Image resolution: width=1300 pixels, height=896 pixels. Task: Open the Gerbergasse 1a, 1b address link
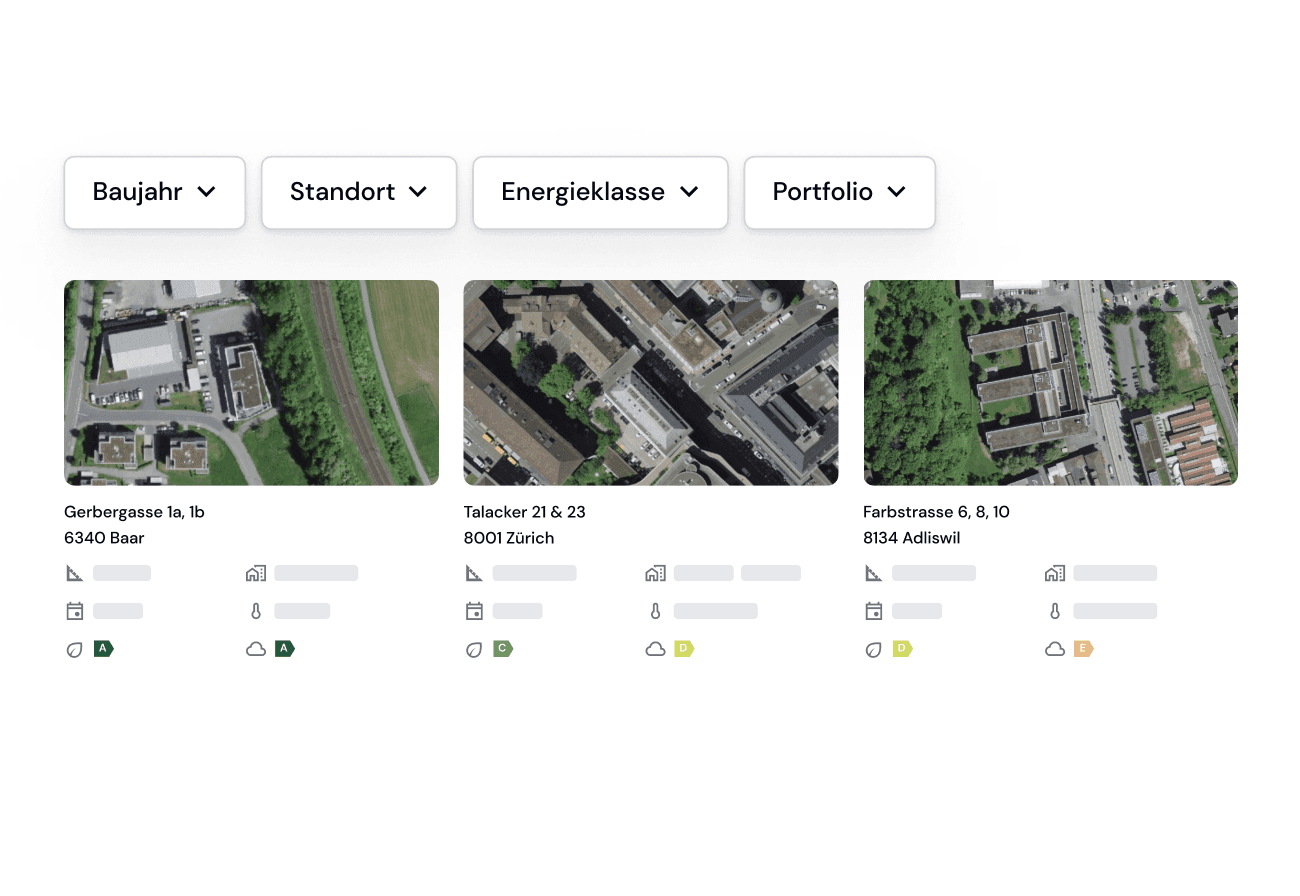tap(134, 512)
